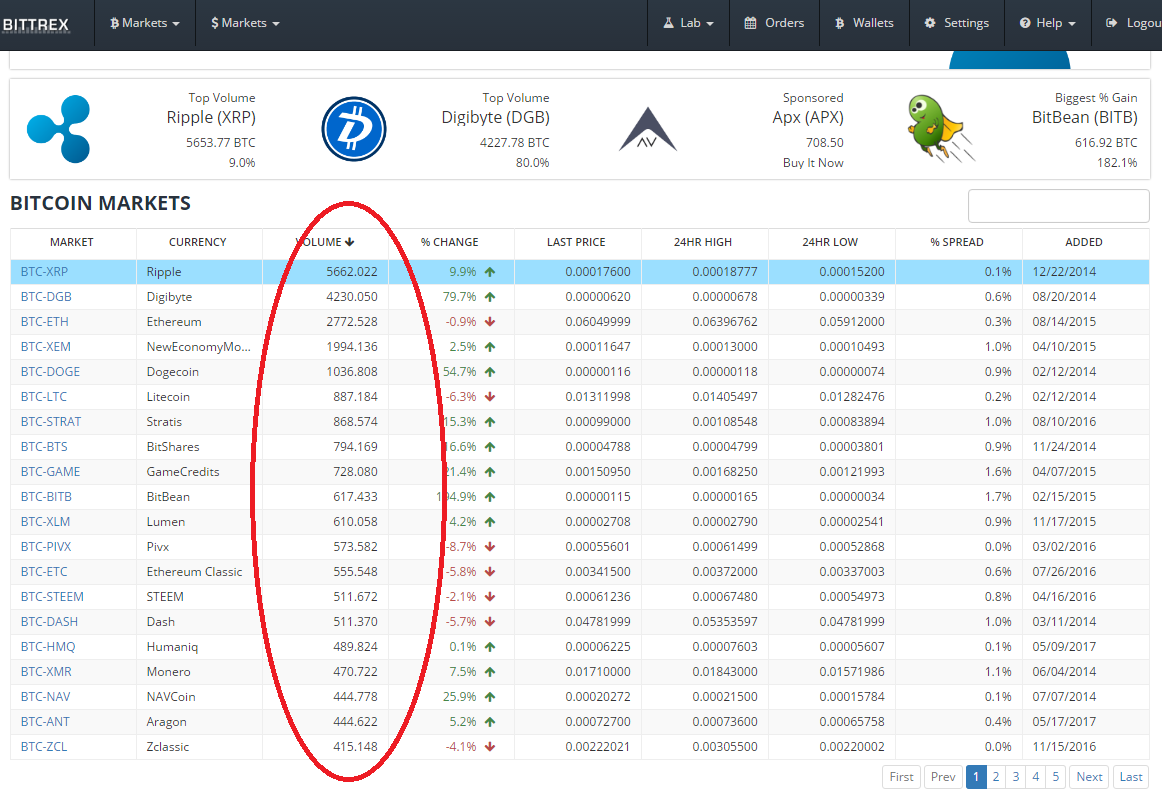Viewport: 1162px width, 792px height.
Task: Click the BitBean mascot icon
Action: pyautogui.click(x=940, y=127)
